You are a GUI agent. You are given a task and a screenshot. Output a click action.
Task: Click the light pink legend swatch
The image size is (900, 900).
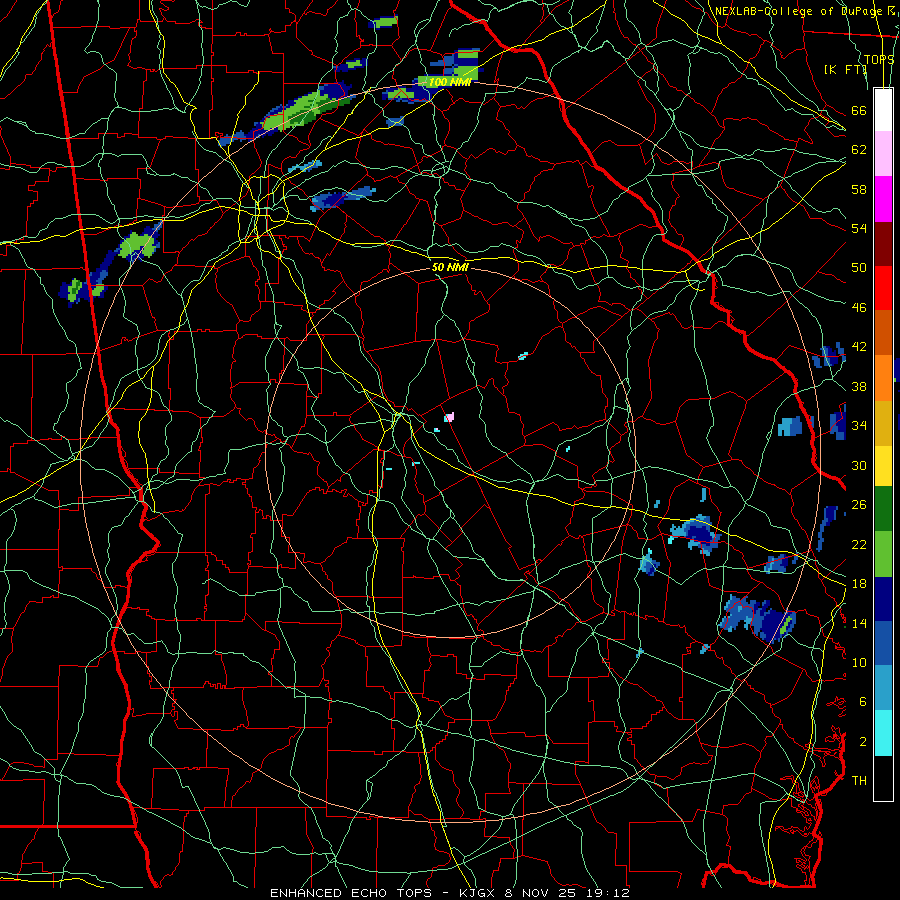click(x=883, y=154)
